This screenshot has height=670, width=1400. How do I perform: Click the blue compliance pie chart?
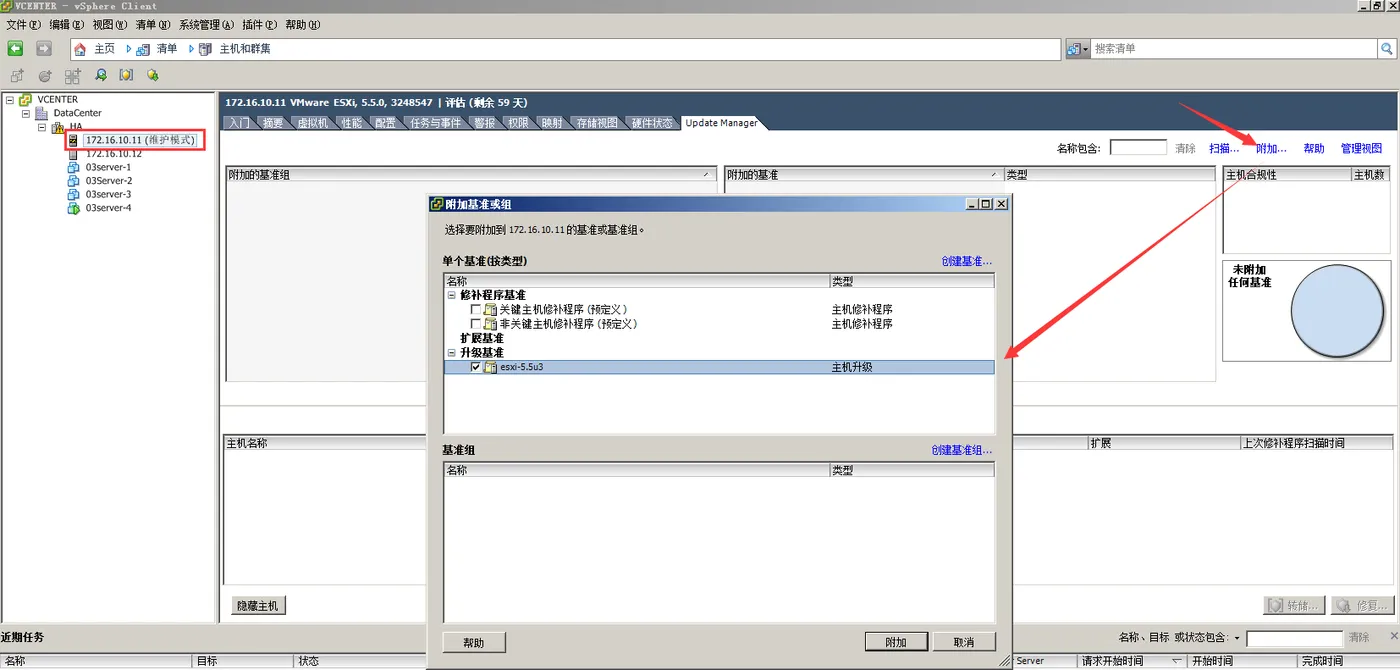coord(1337,312)
